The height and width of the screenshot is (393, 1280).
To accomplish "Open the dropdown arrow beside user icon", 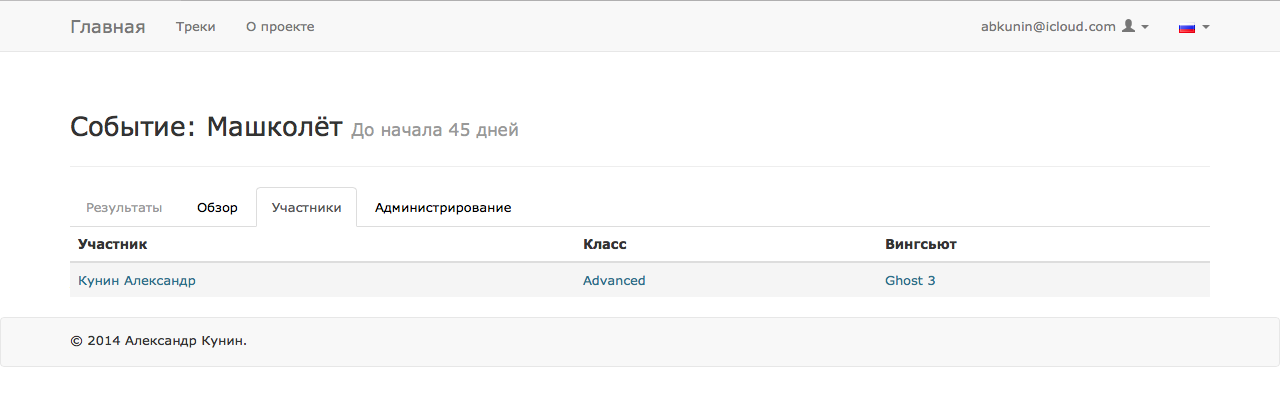I will [1145, 27].
